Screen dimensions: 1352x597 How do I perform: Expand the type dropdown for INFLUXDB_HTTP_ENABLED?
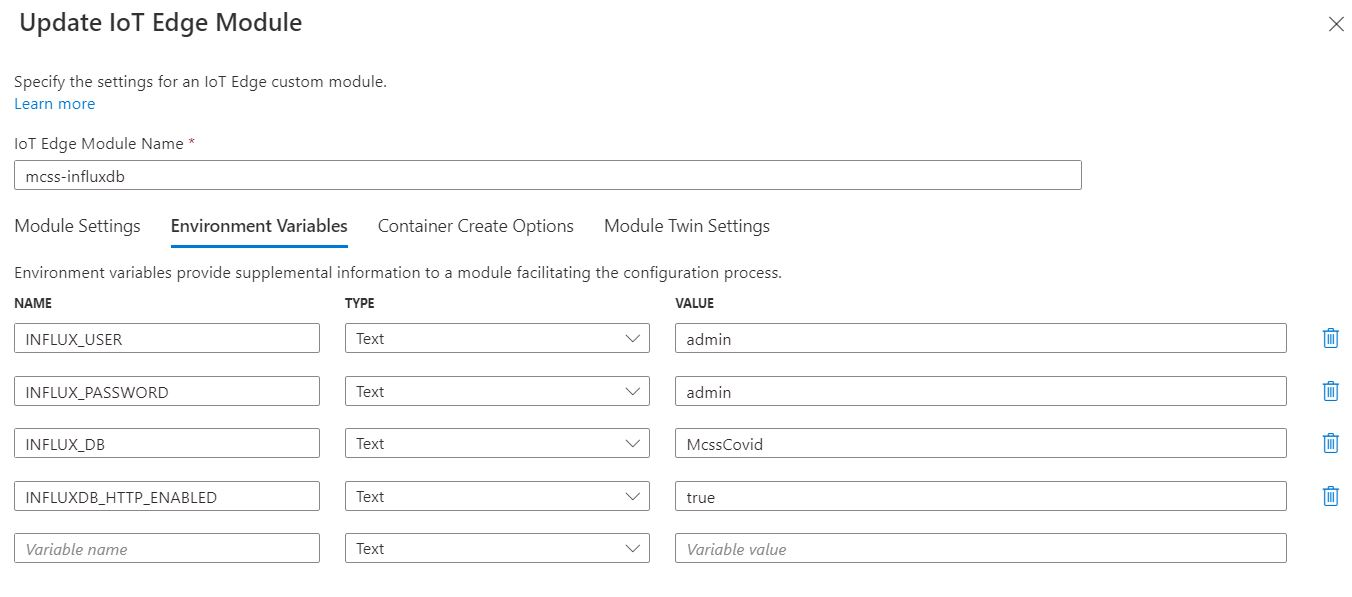pyautogui.click(x=497, y=496)
